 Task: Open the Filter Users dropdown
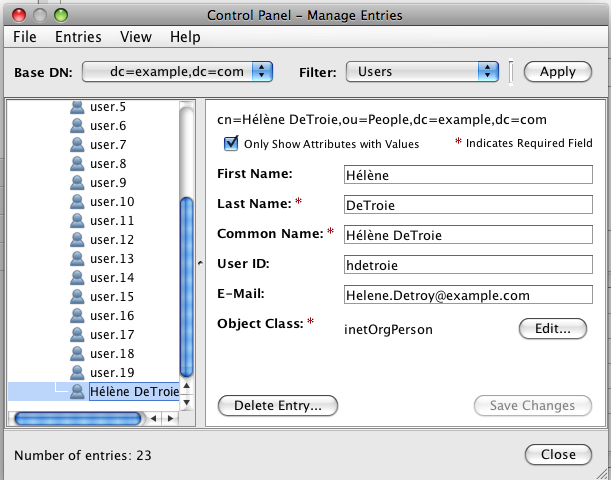(x=422, y=71)
